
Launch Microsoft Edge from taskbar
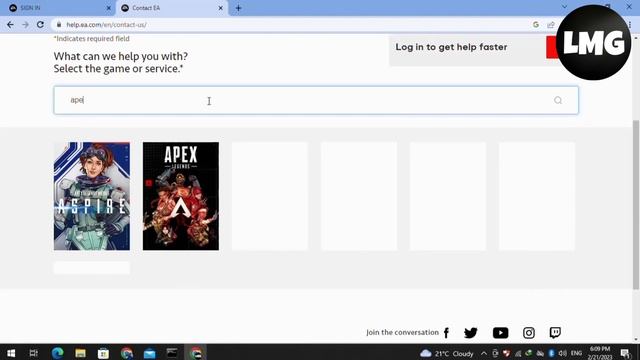(x=58, y=353)
